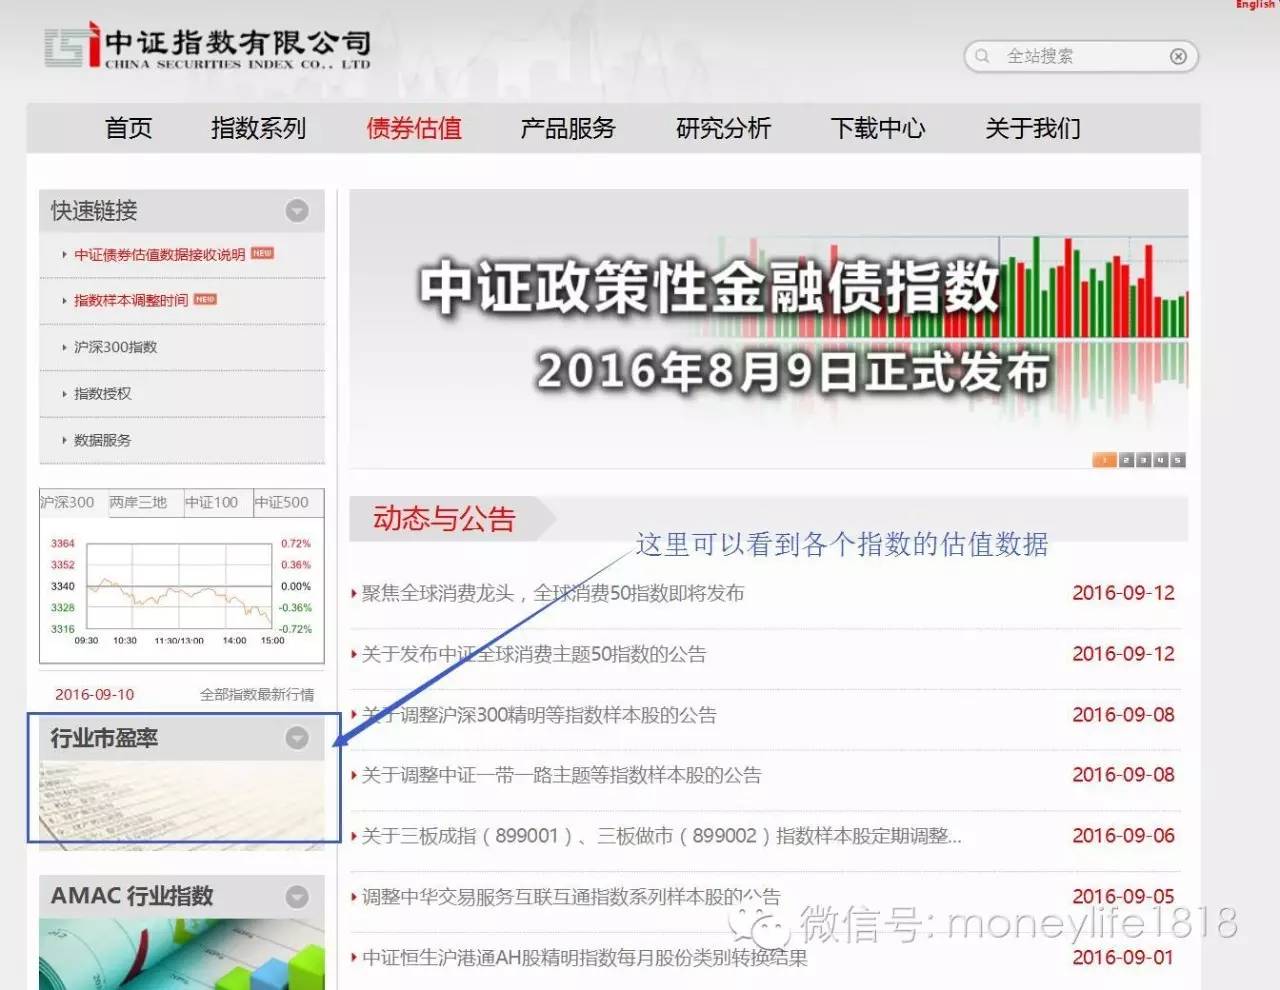Open the 指数授权 quick link
This screenshot has height=990, width=1280.
[x=102, y=393]
